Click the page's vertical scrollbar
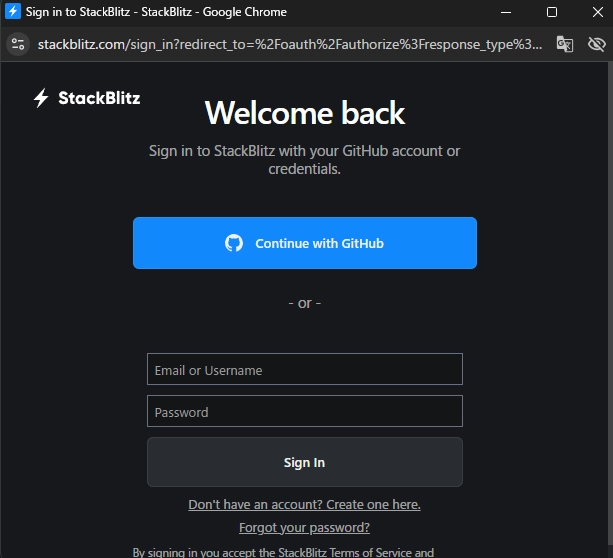The width and height of the screenshot is (613, 558). 610,309
